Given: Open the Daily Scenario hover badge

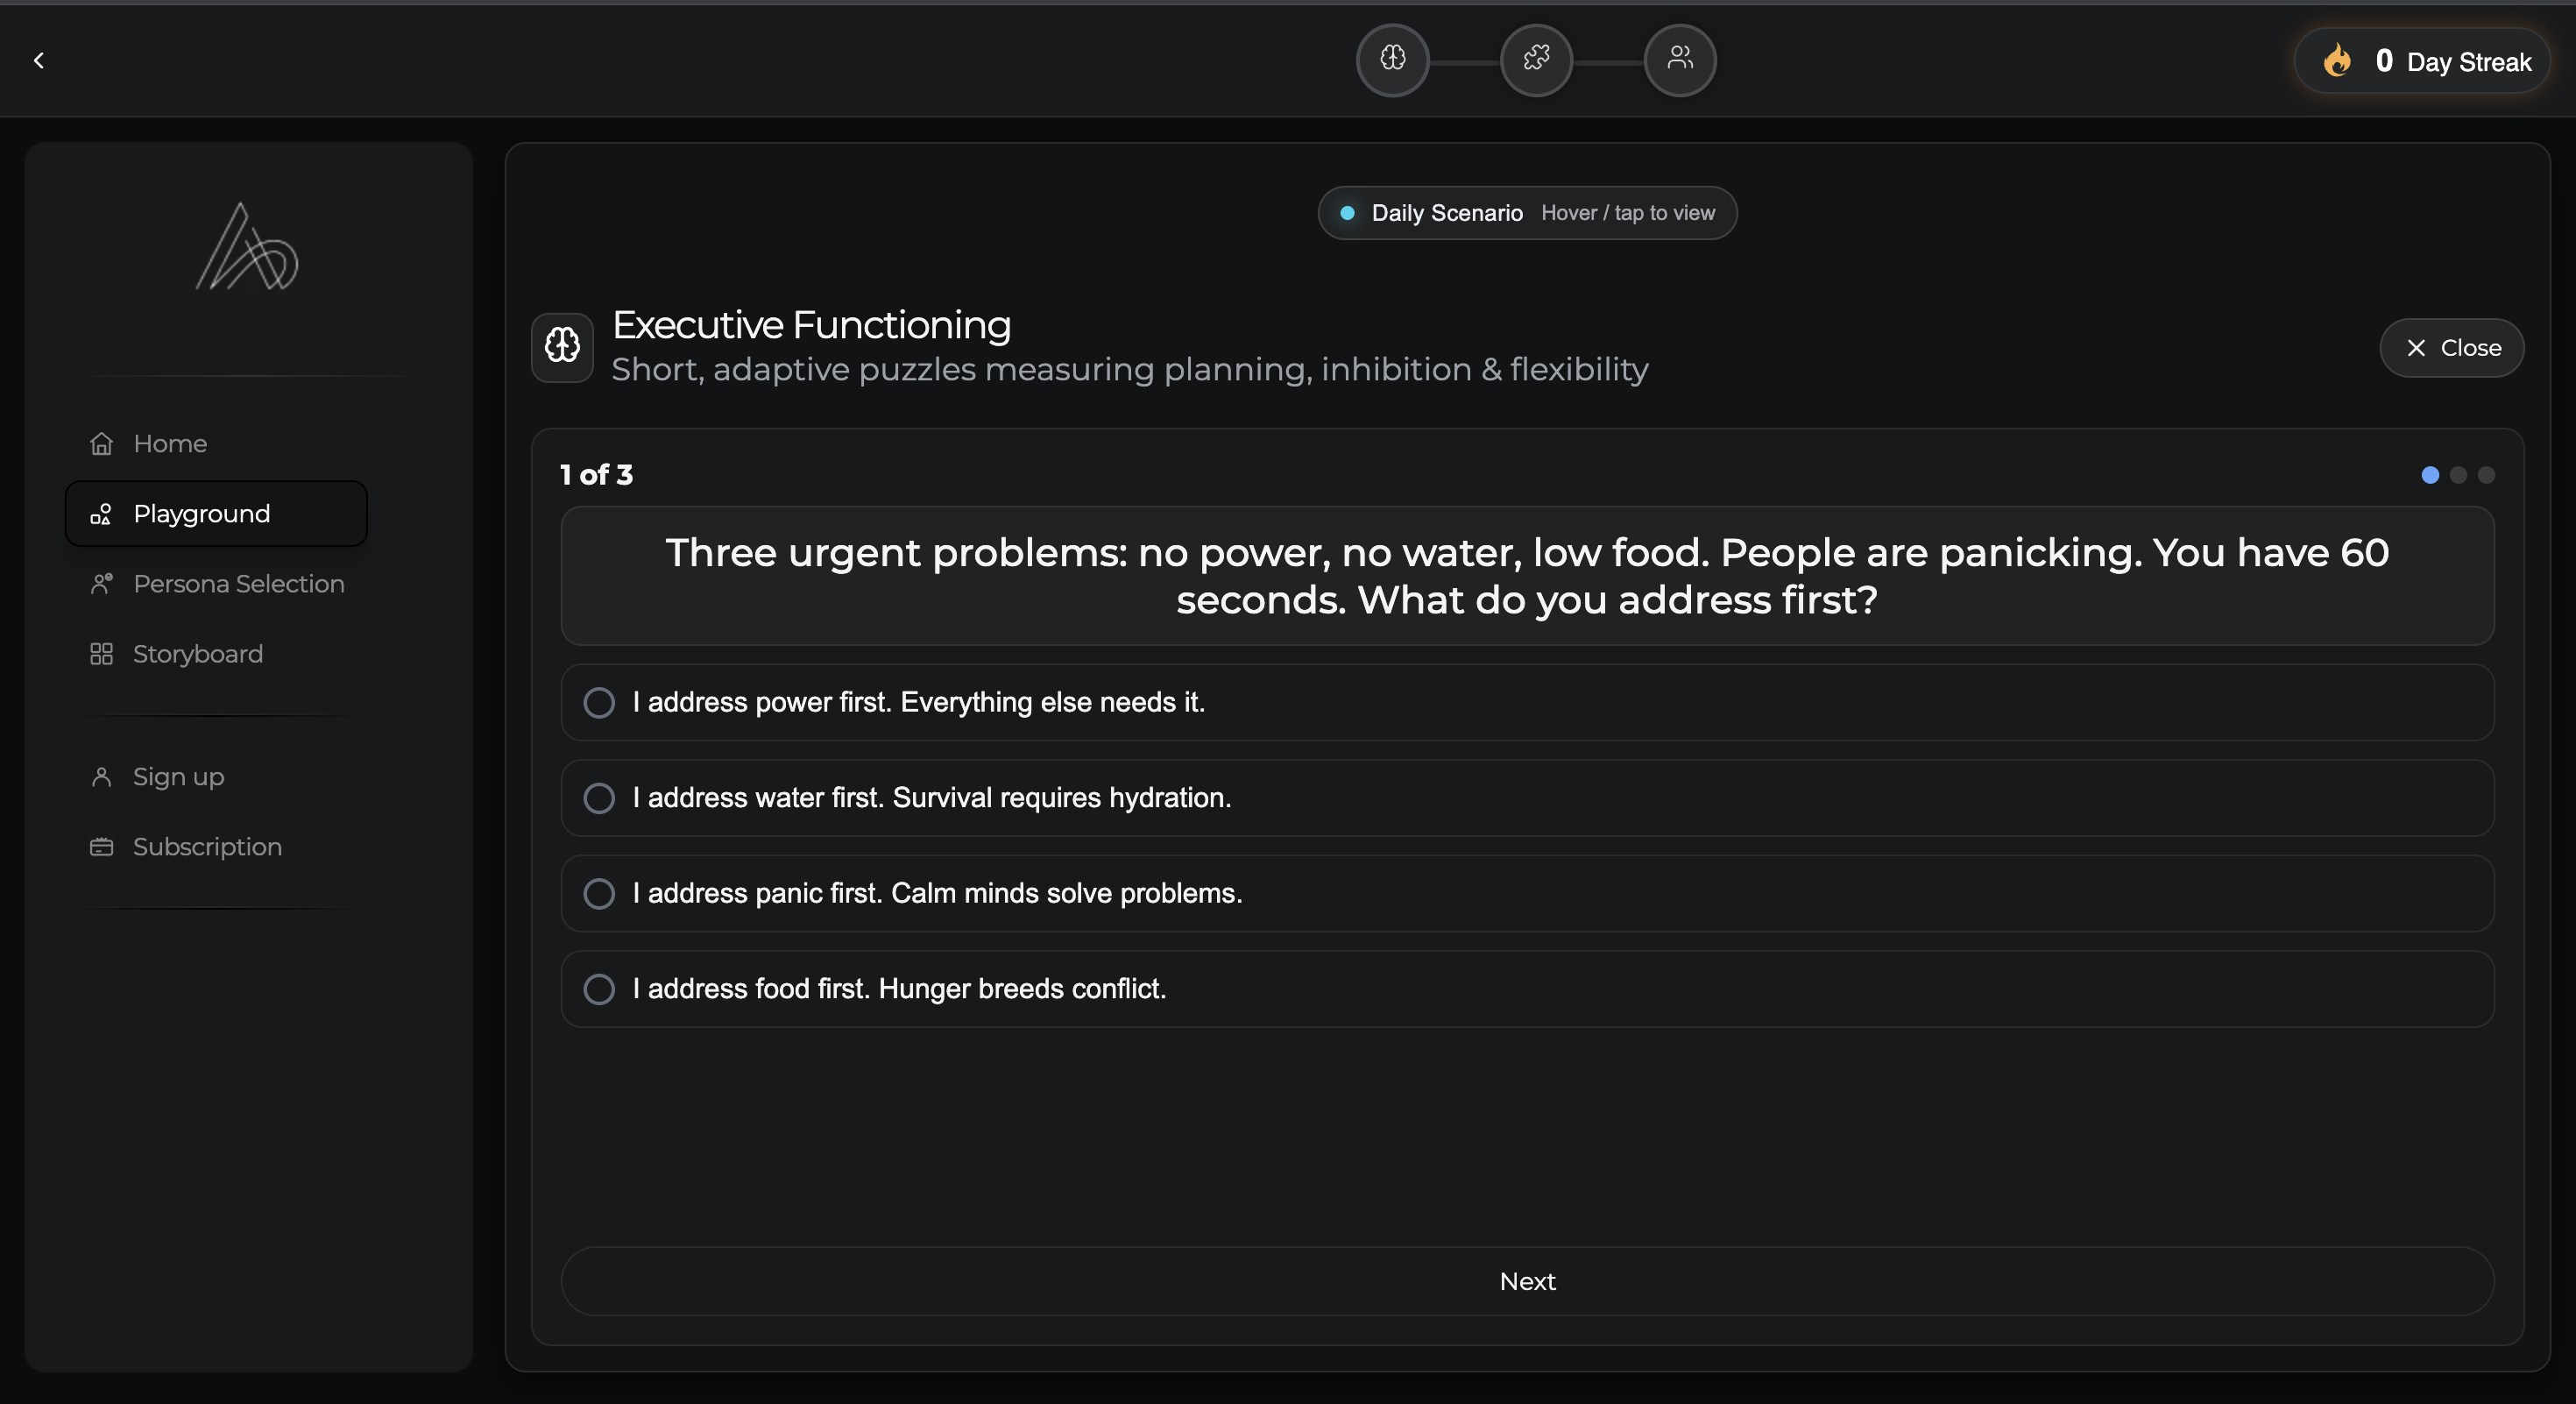Looking at the screenshot, I should (x=1526, y=212).
